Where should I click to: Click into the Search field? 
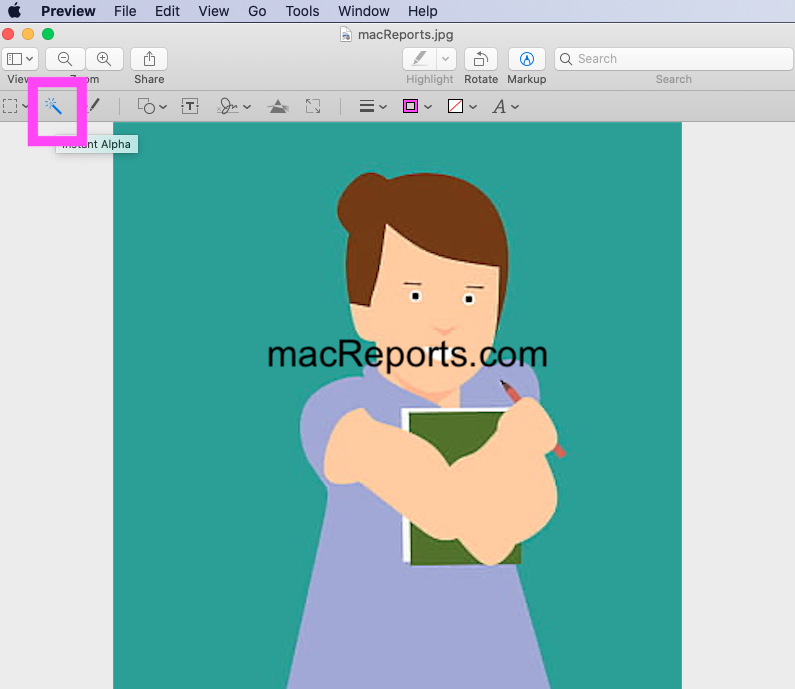(673, 59)
